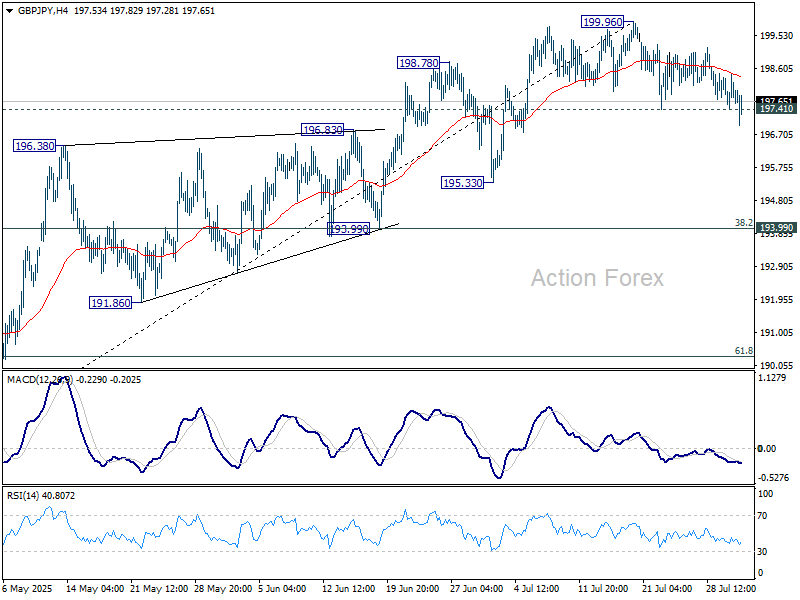Select the 6 May 2025 date marker
The width and height of the screenshot is (800, 600).
[28, 589]
